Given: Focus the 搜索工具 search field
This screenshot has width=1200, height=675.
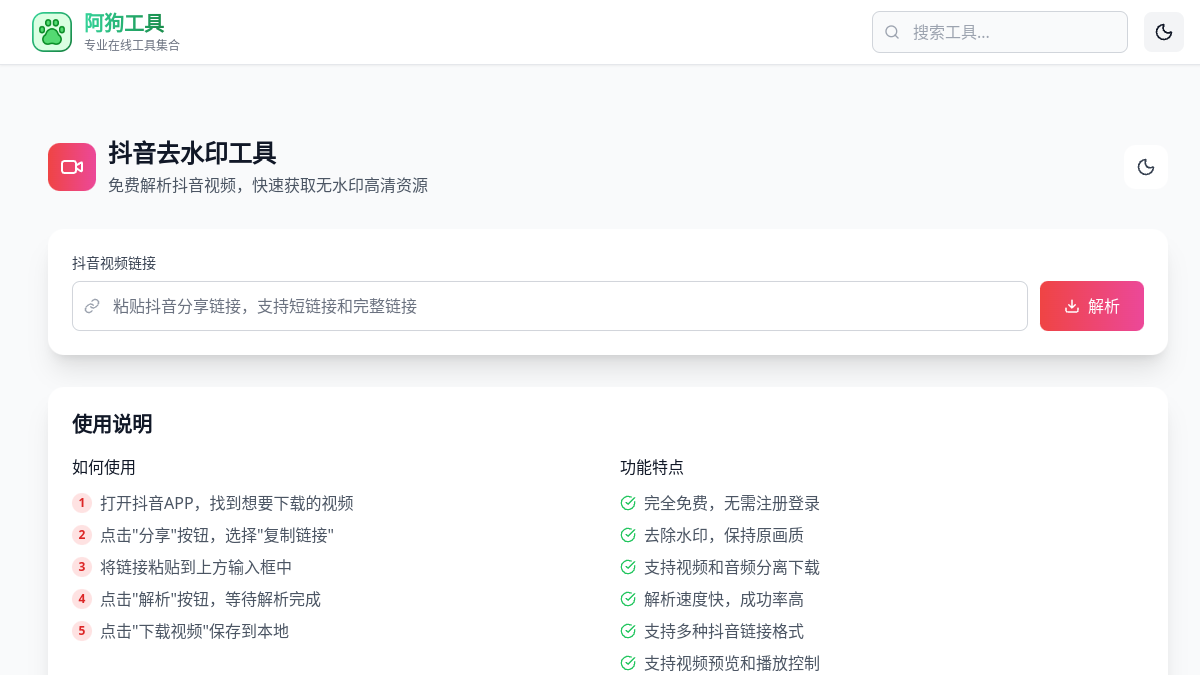Looking at the screenshot, I should [x=1000, y=32].
